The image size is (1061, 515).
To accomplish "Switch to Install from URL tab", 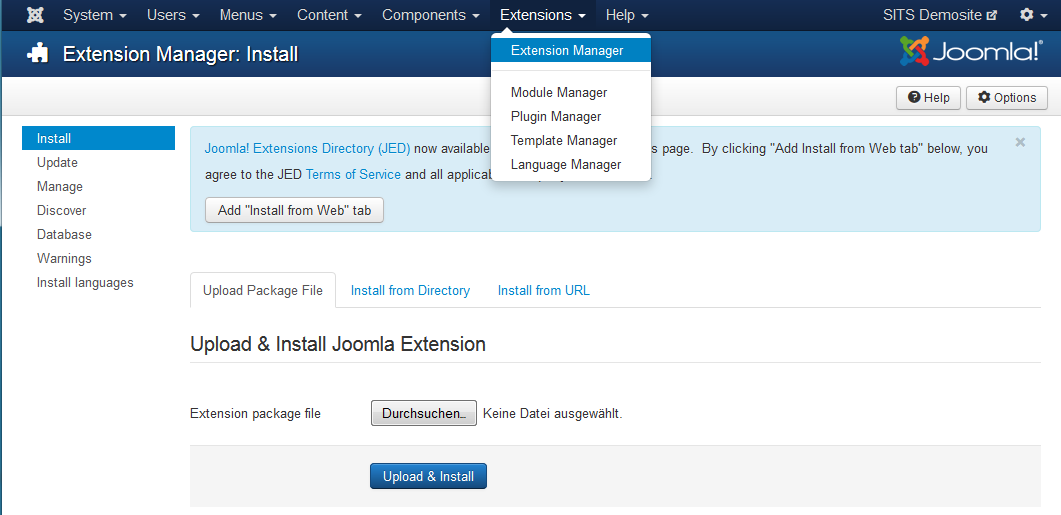I will (x=544, y=290).
